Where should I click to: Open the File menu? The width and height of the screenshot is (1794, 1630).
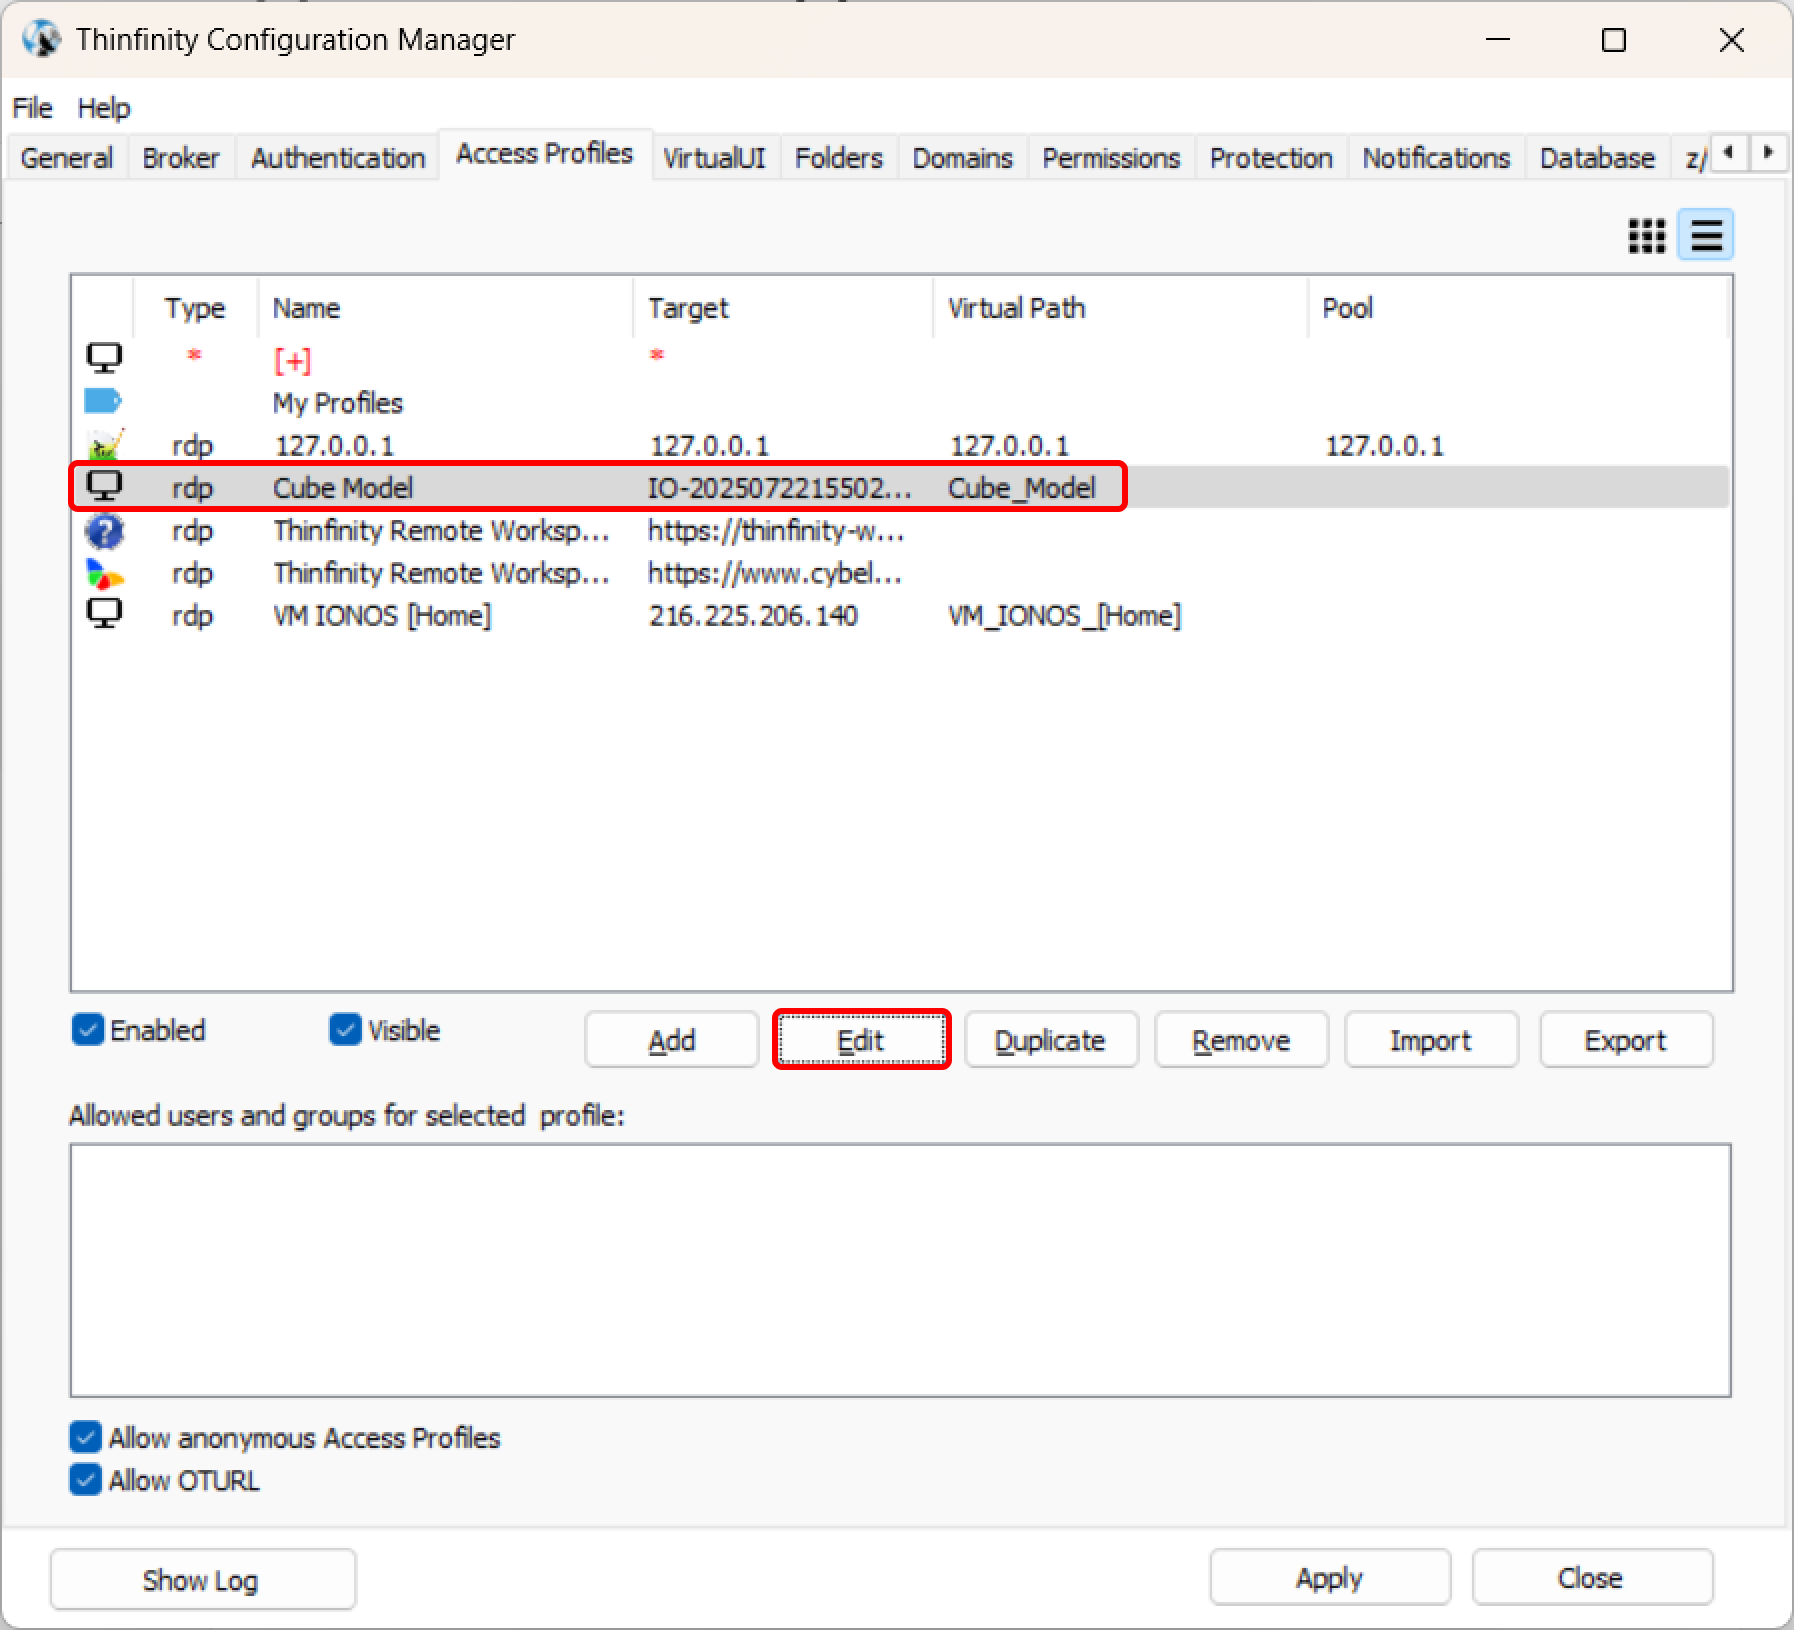coord(33,107)
